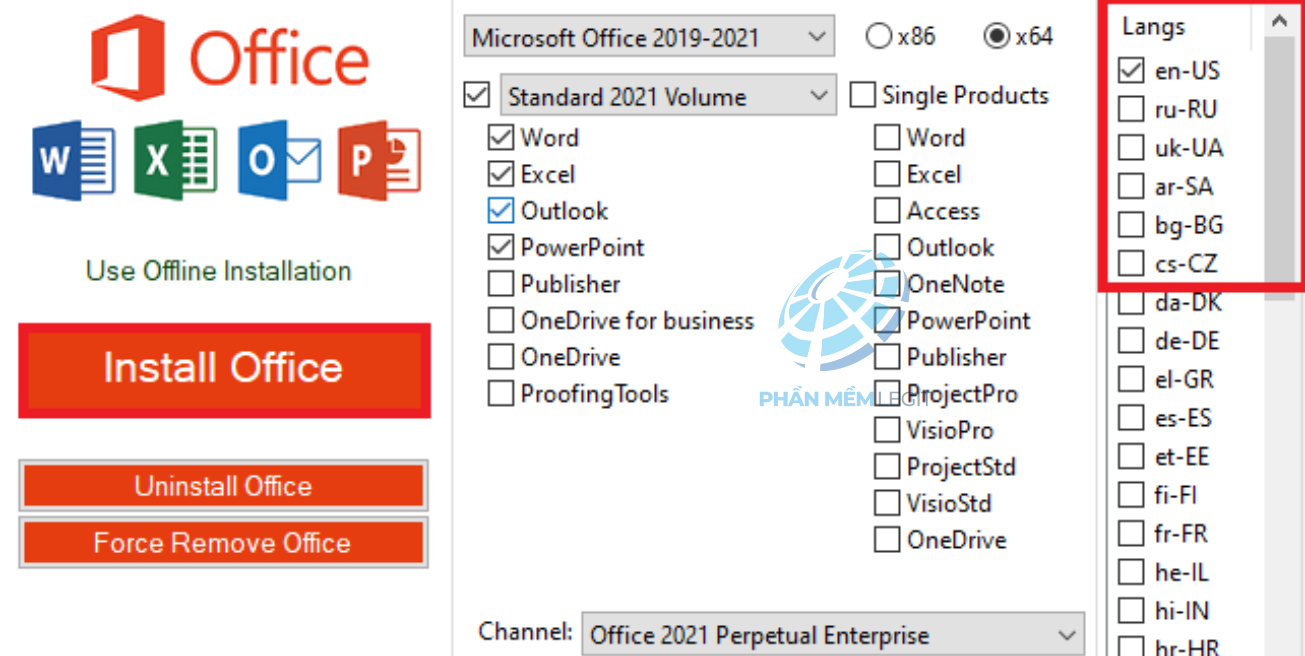The height and width of the screenshot is (656, 1305).
Task: Click the Excel application icon
Action: 175,161
